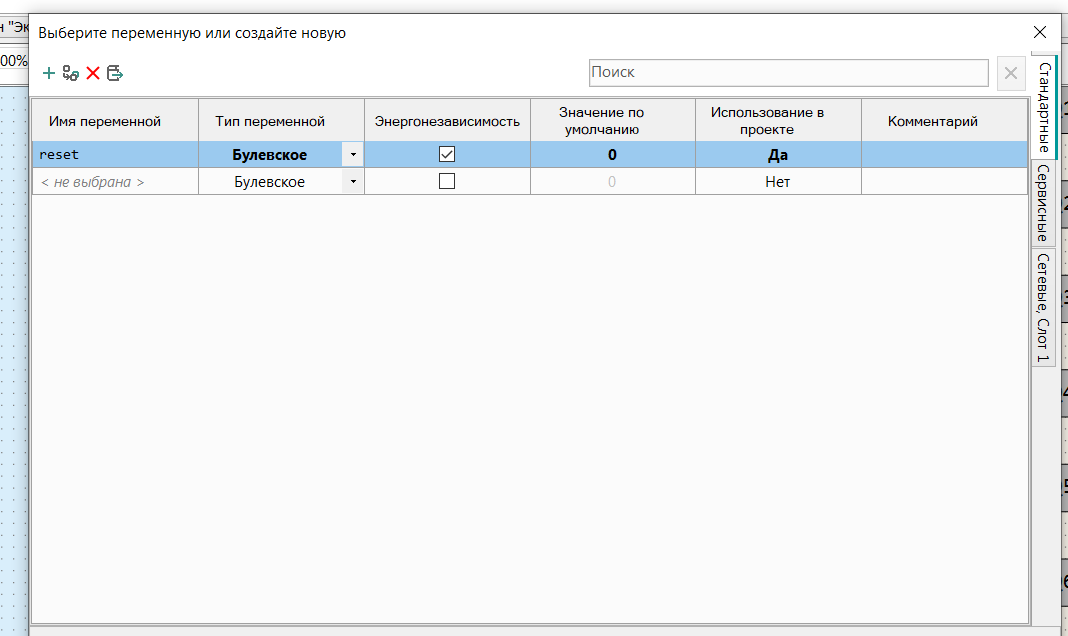Screen dimensions: 1068x636
Task: Click the comment cell of не выбрана row
Action: click(945, 182)
